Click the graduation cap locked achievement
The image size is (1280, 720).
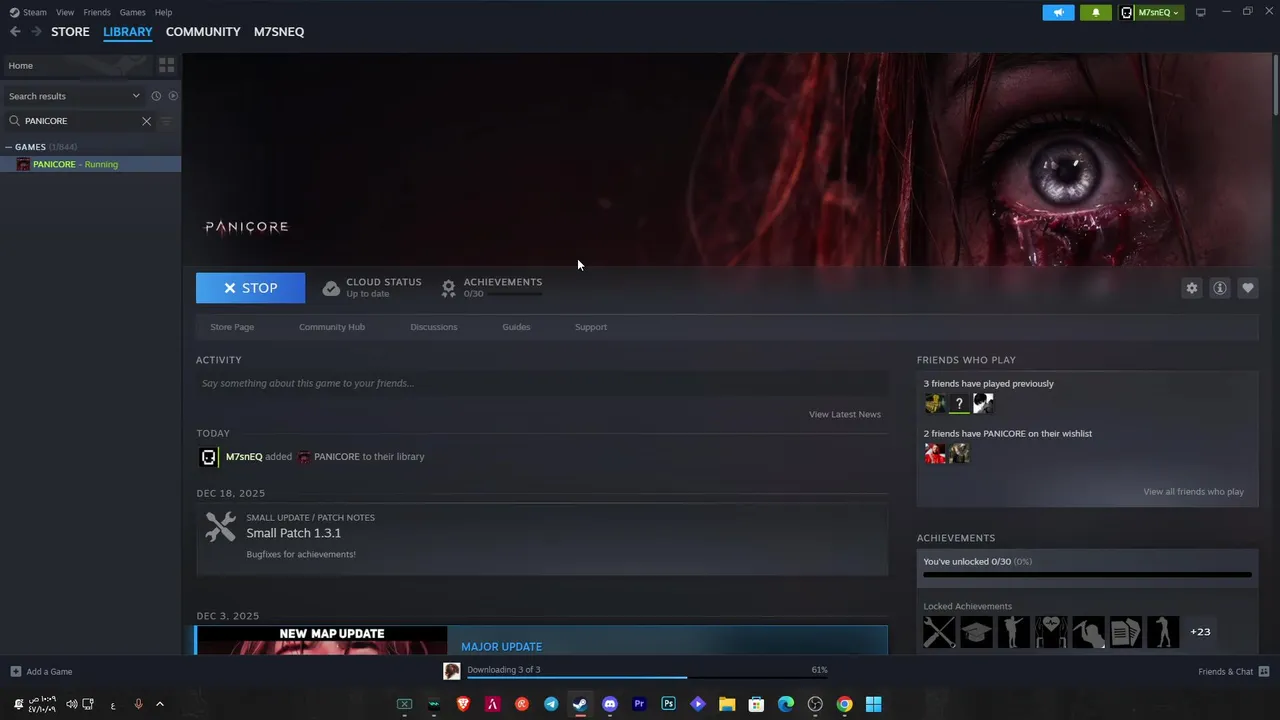977,632
